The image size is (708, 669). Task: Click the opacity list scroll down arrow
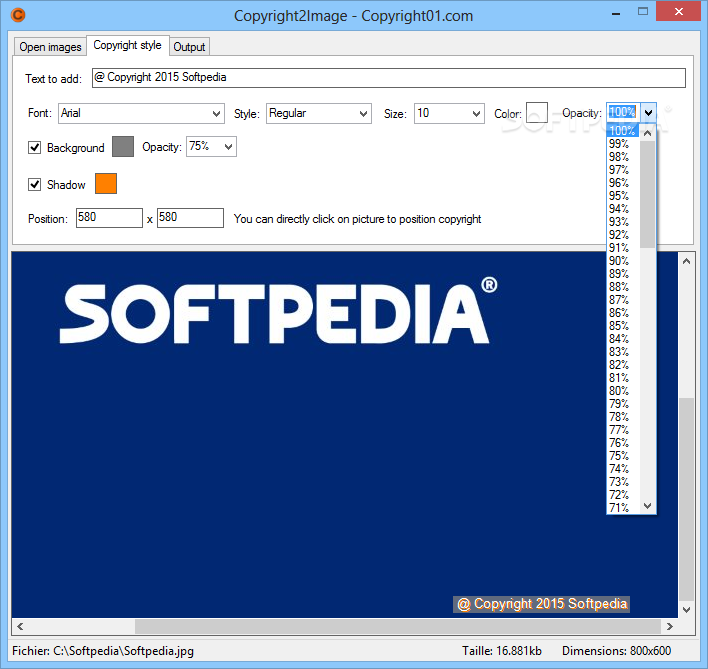point(647,506)
